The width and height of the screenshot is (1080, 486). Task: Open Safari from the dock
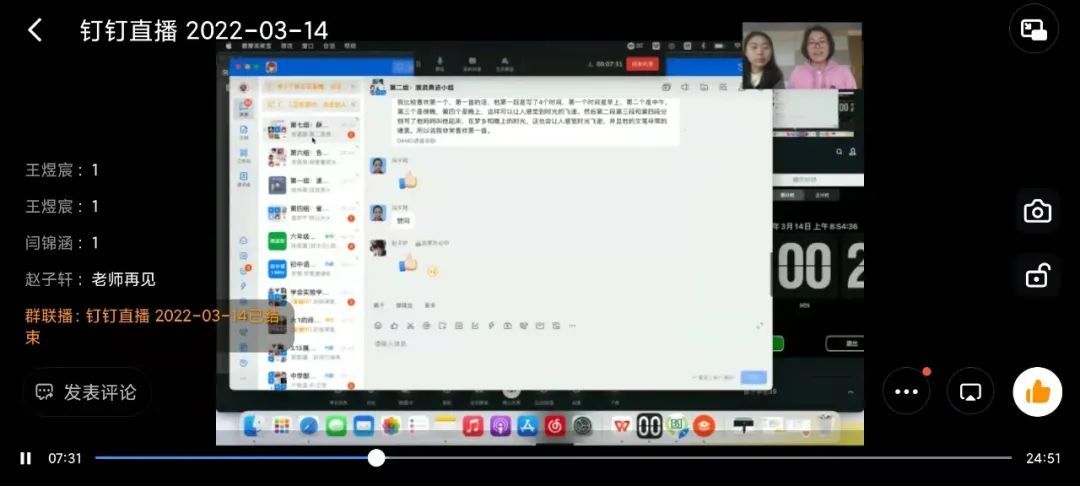coord(309,426)
